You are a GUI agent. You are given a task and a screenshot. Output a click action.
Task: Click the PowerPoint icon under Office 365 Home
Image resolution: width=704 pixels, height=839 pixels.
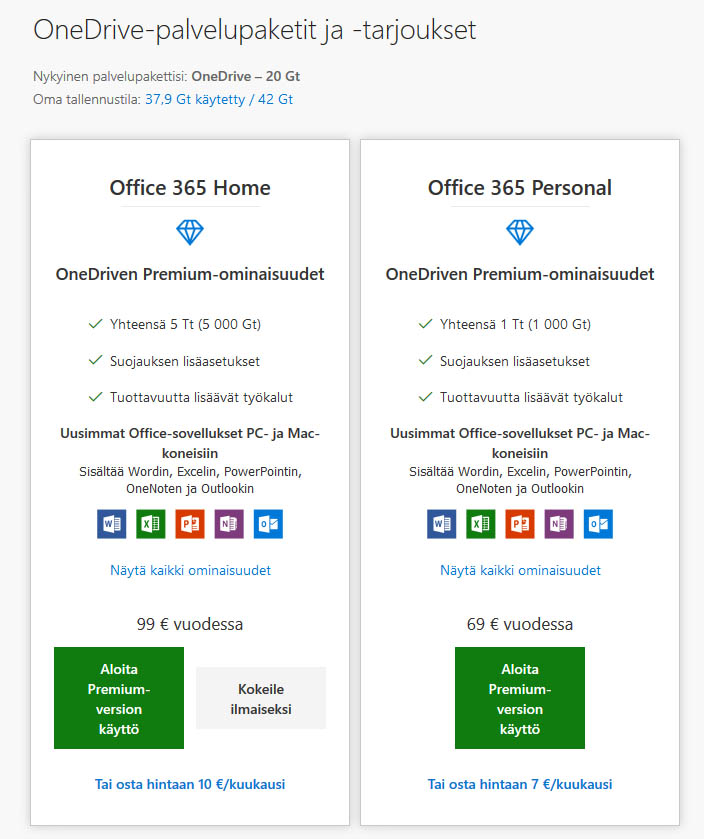190,524
